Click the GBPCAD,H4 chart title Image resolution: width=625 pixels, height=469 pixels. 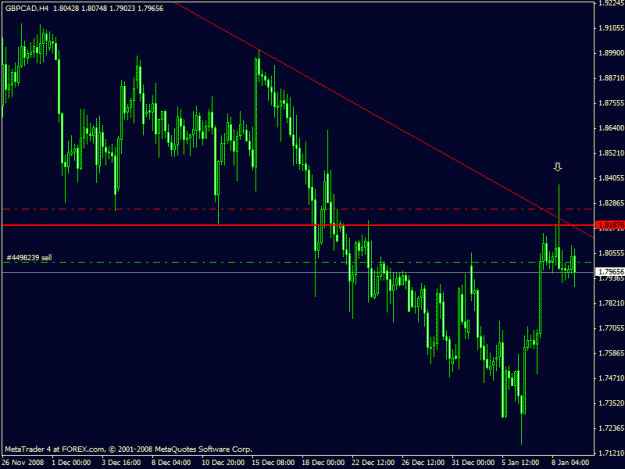[x=27, y=8]
